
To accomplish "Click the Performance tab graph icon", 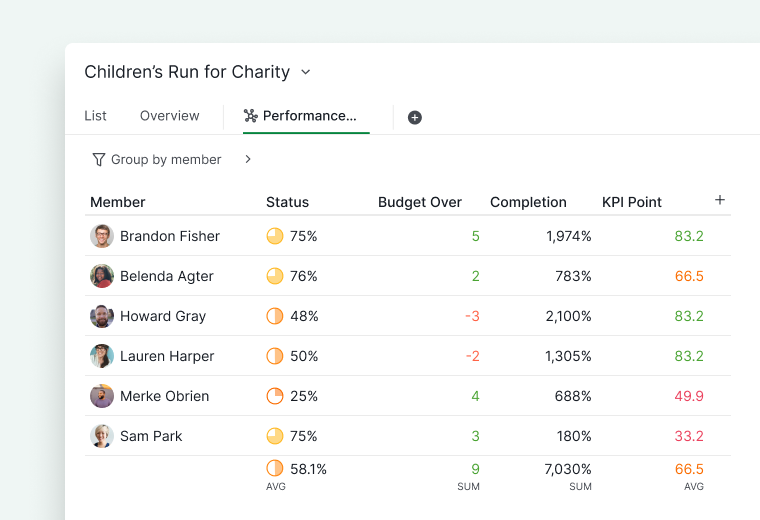I will (x=251, y=116).
